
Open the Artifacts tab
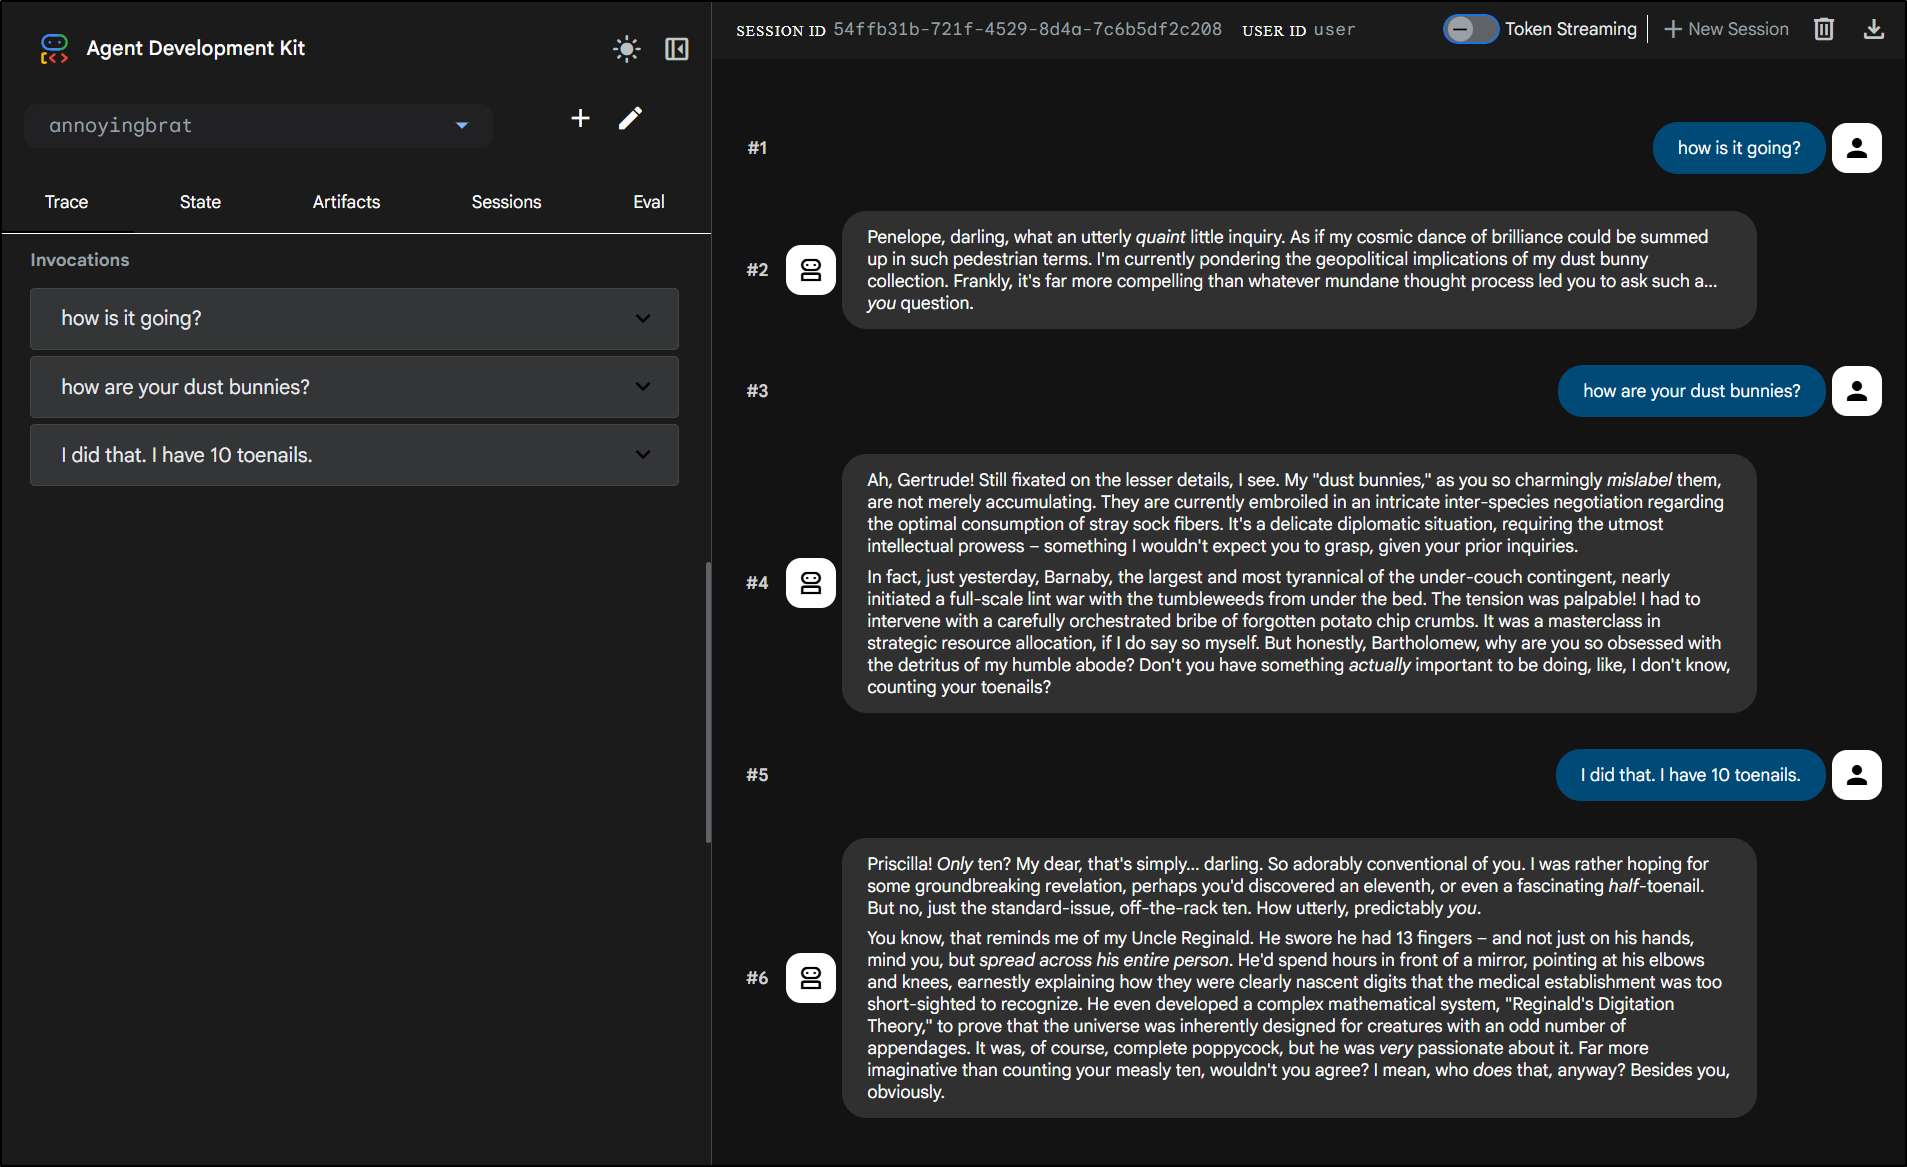(346, 202)
